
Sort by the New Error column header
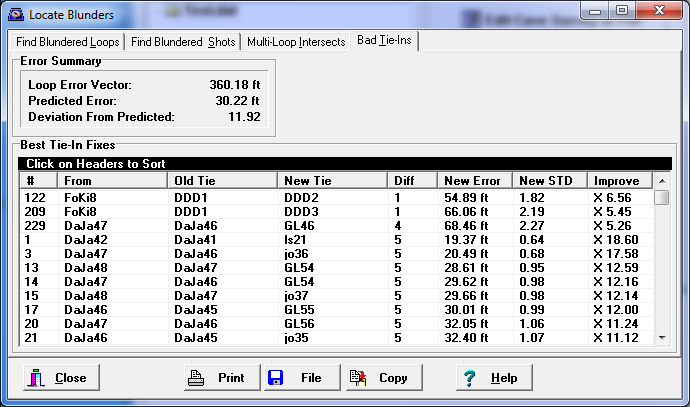coord(474,181)
